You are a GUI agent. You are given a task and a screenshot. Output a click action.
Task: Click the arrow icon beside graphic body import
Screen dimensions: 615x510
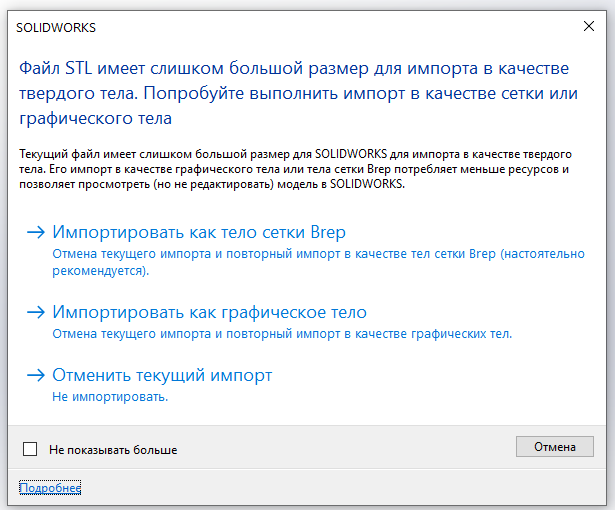point(37,312)
